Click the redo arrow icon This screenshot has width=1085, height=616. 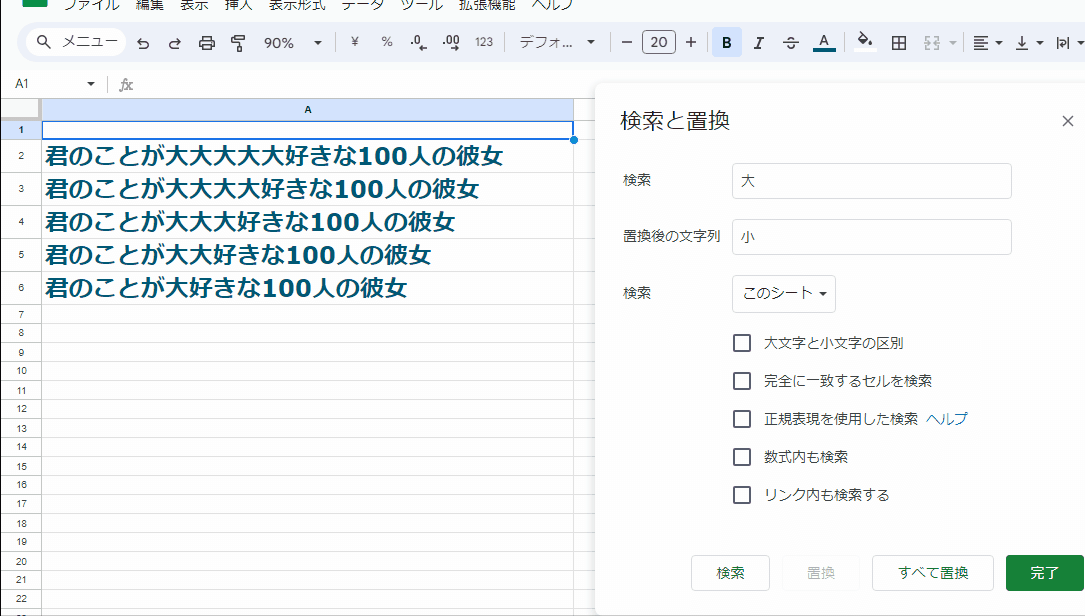tap(174, 43)
